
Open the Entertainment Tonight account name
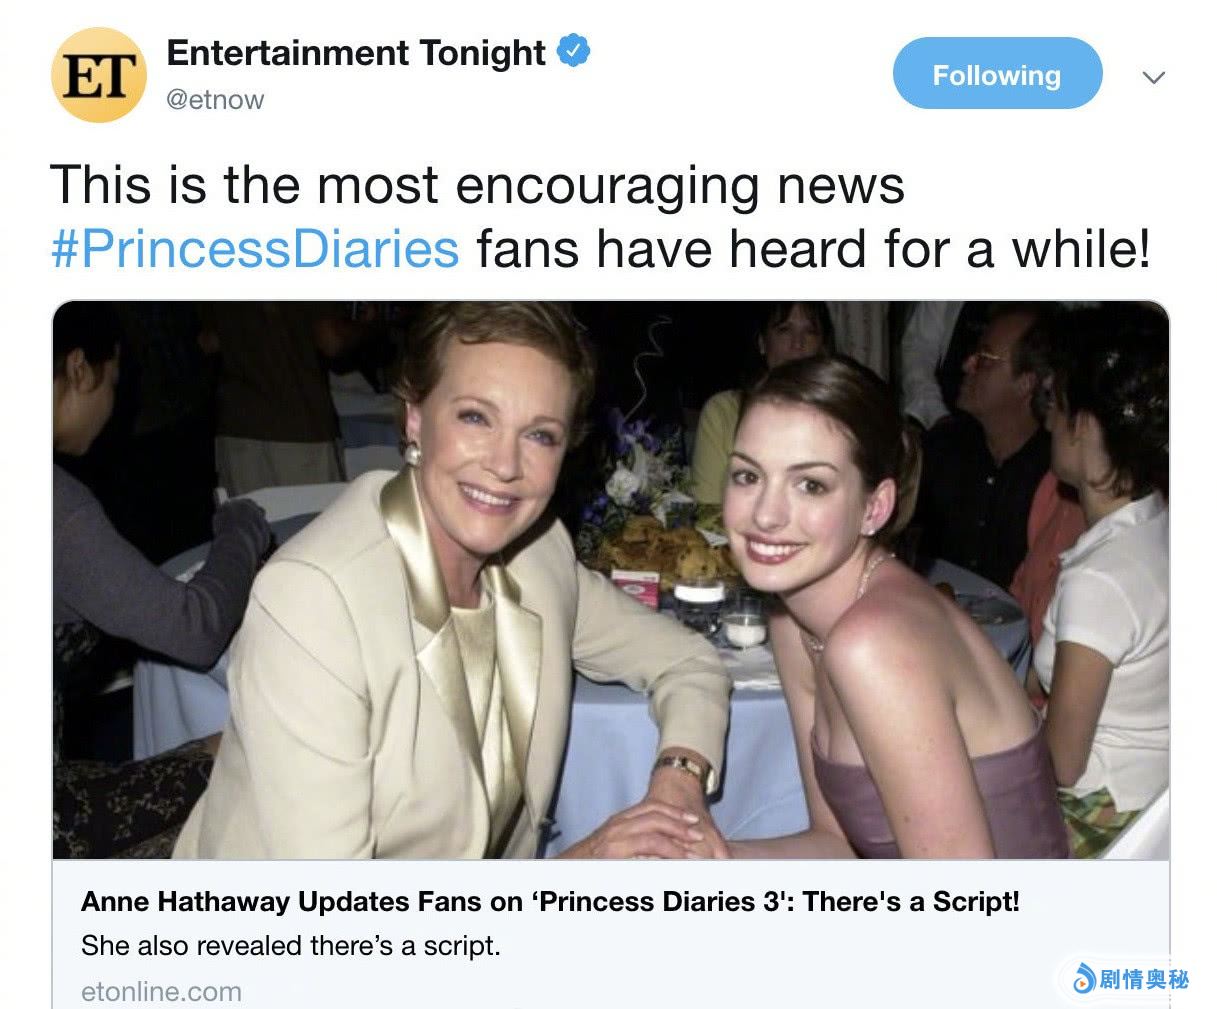[356, 53]
